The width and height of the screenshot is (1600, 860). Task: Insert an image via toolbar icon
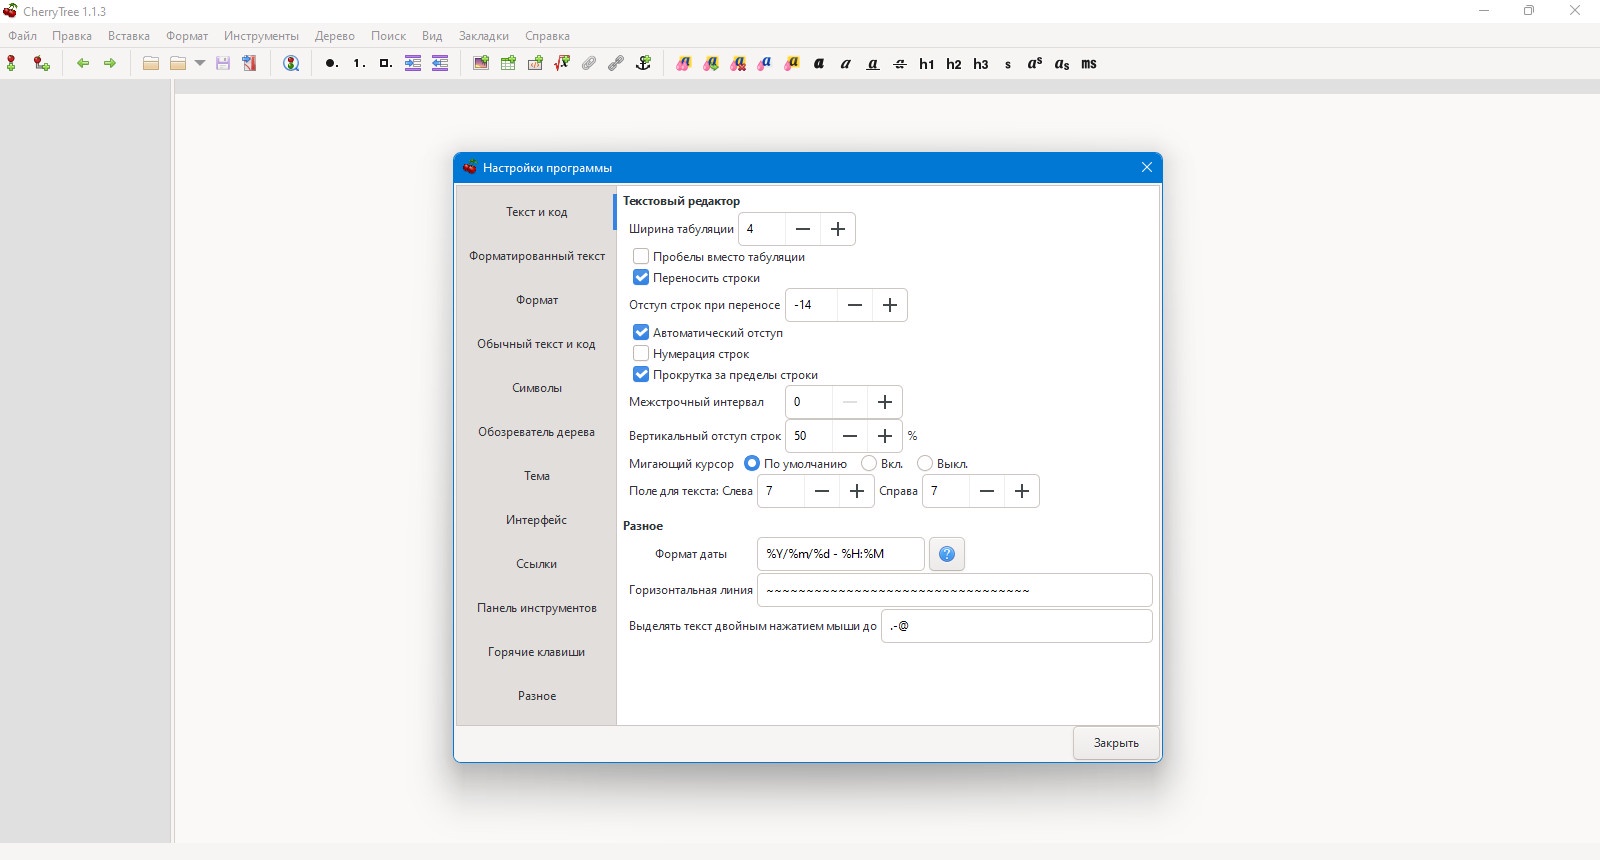[481, 63]
